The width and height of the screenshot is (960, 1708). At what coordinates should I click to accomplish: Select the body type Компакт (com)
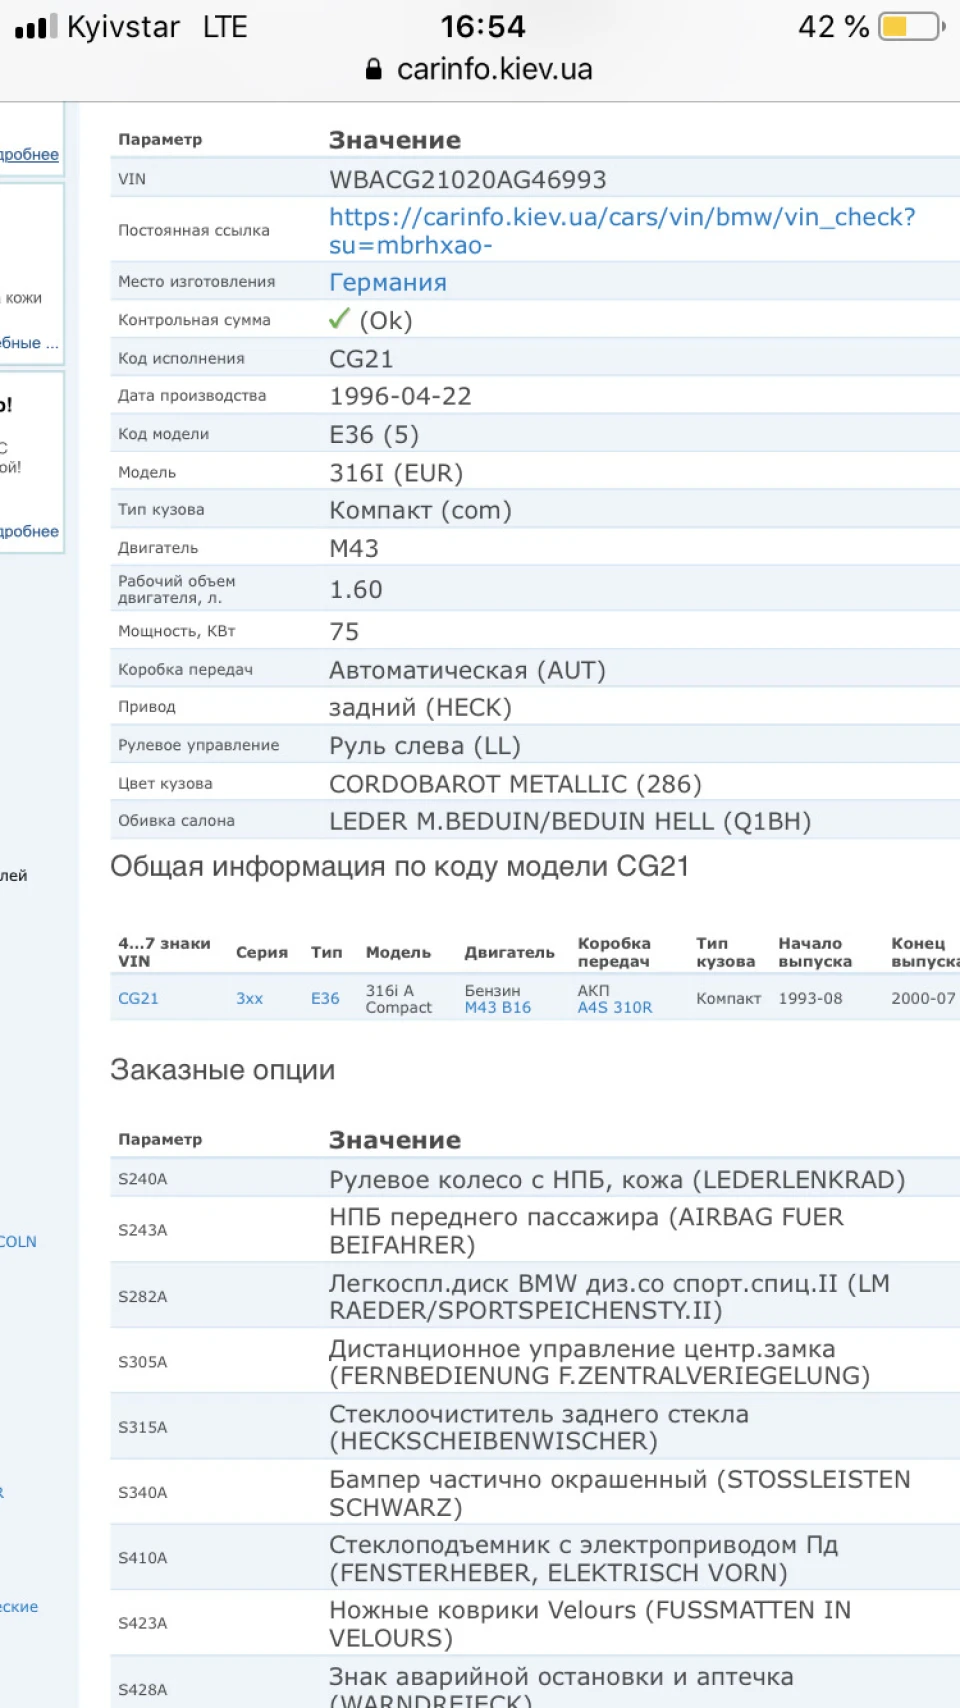pyautogui.click(x=420, y=510)
